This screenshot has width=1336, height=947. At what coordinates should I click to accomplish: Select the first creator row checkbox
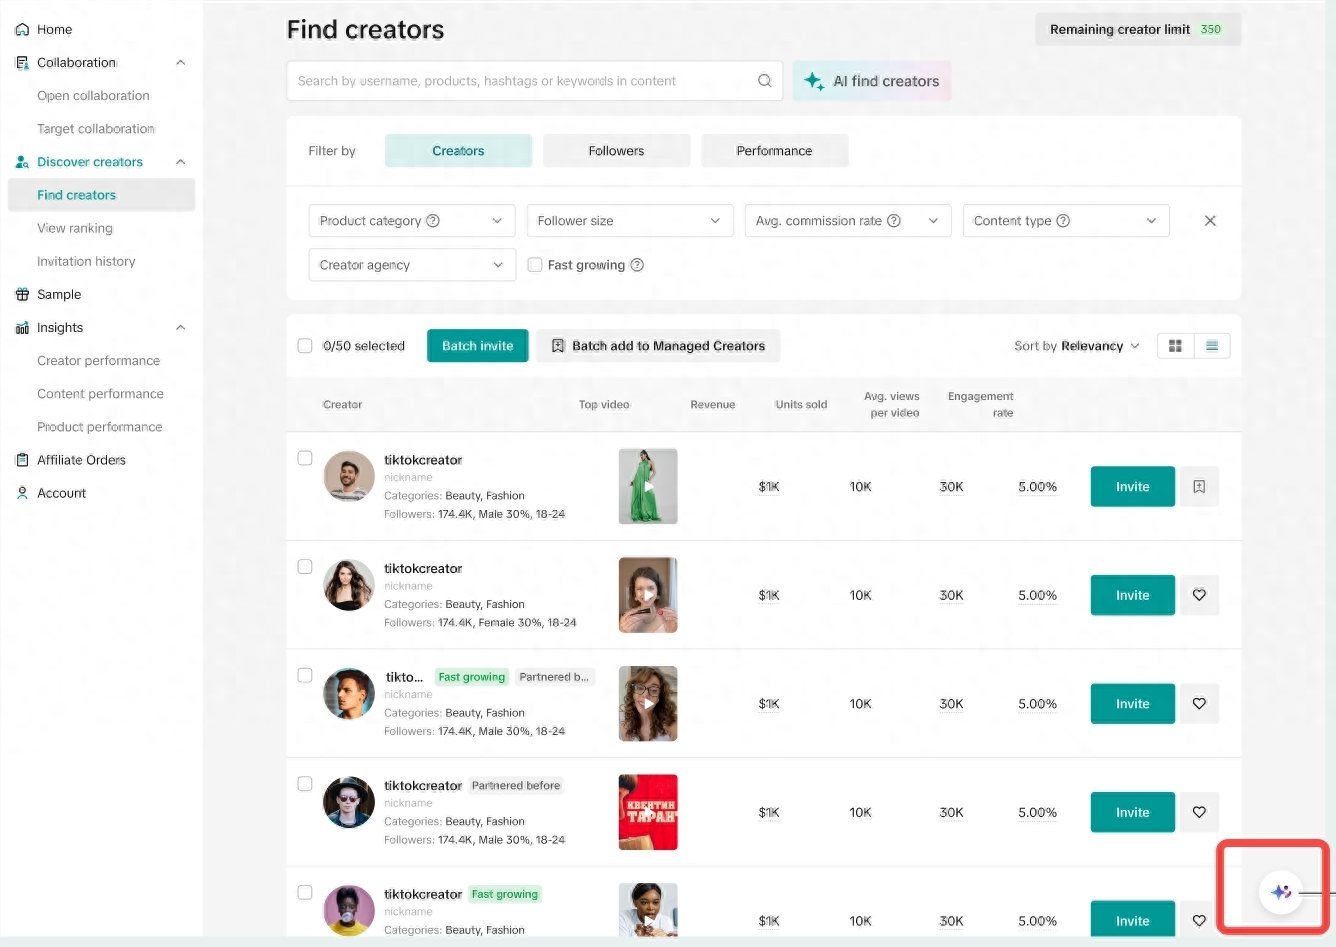point(305,458)
